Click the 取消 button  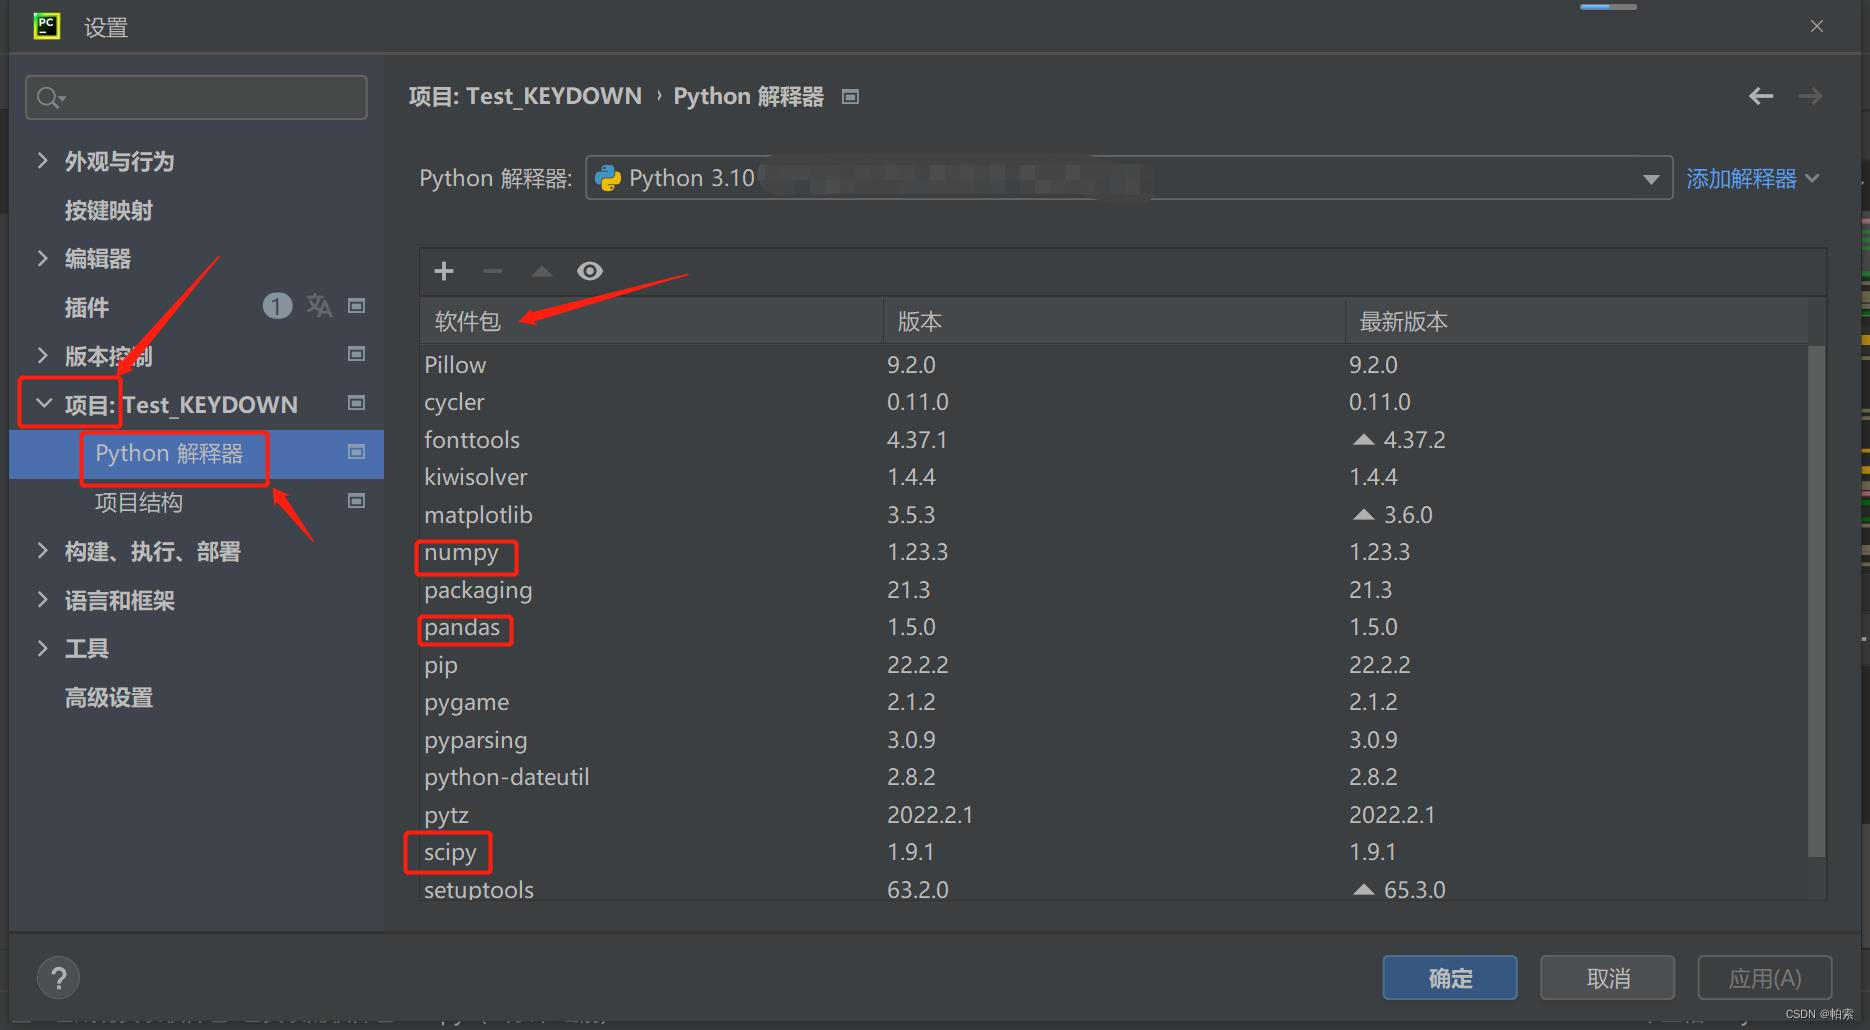pyautogui.click(x=1608, y=978)
